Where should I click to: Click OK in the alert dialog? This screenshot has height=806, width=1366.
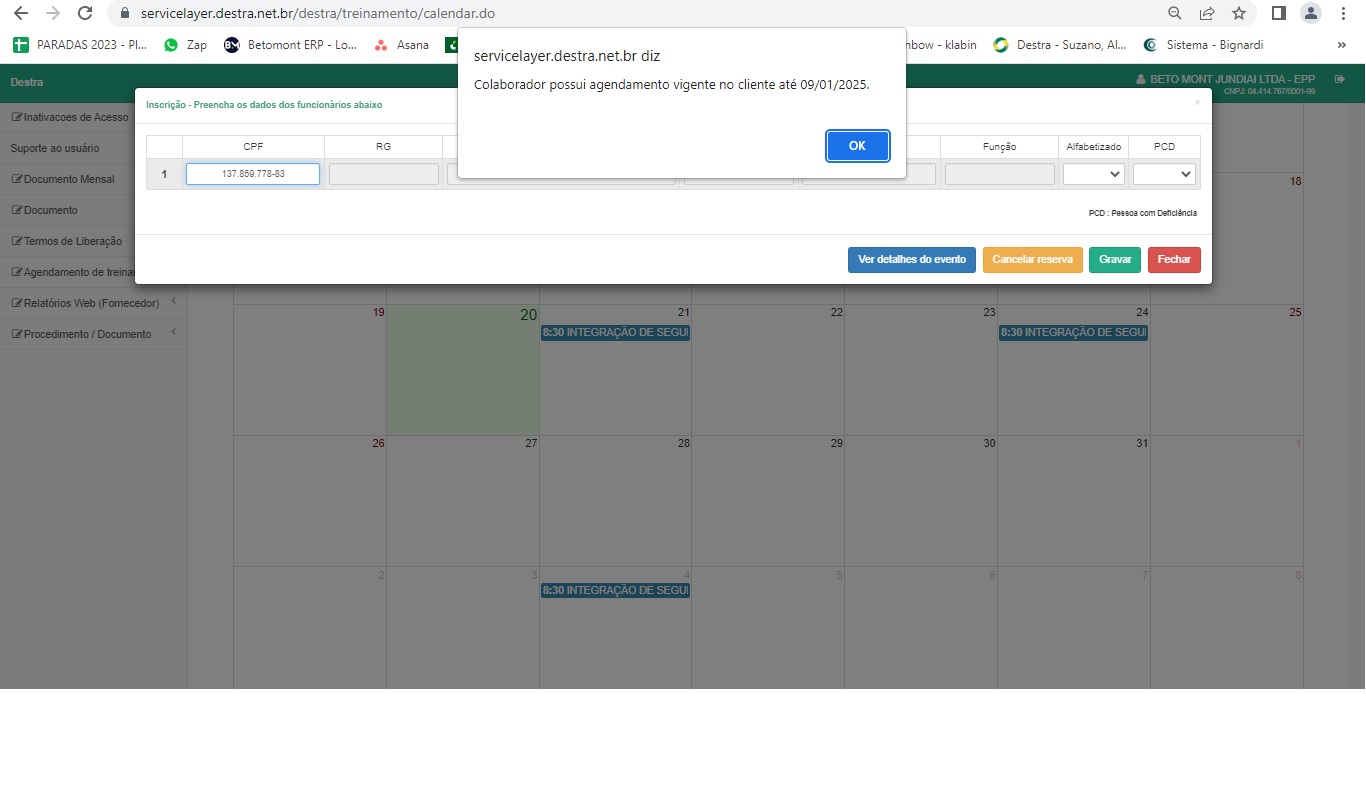click(857, 145)
